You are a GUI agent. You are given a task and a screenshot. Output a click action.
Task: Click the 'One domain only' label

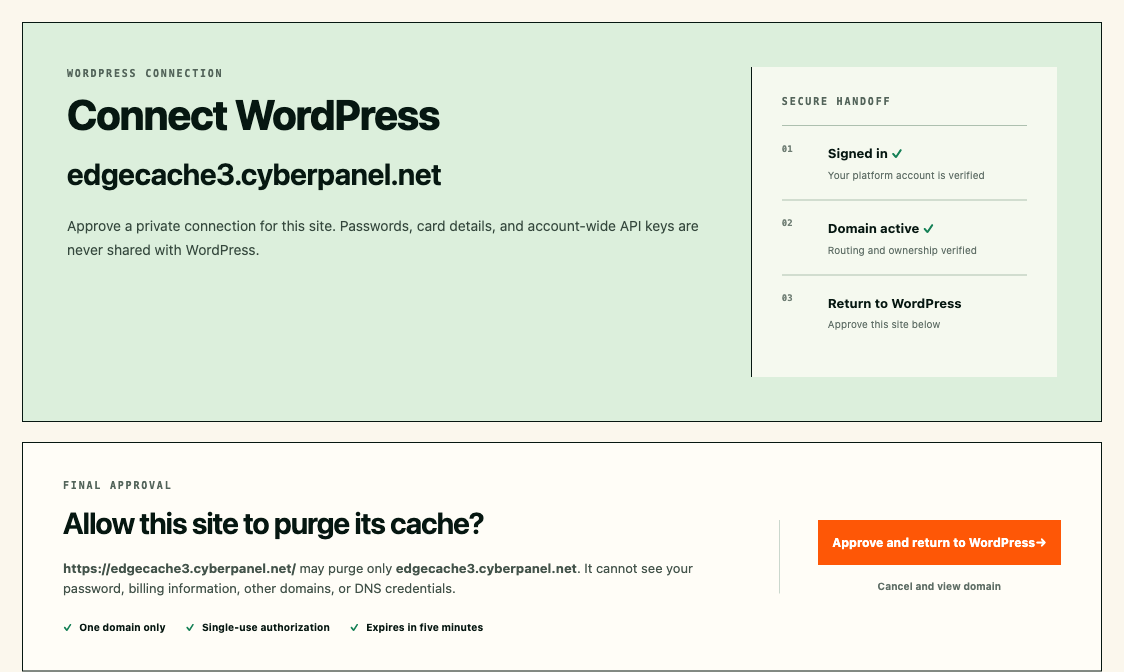[123, 628]
